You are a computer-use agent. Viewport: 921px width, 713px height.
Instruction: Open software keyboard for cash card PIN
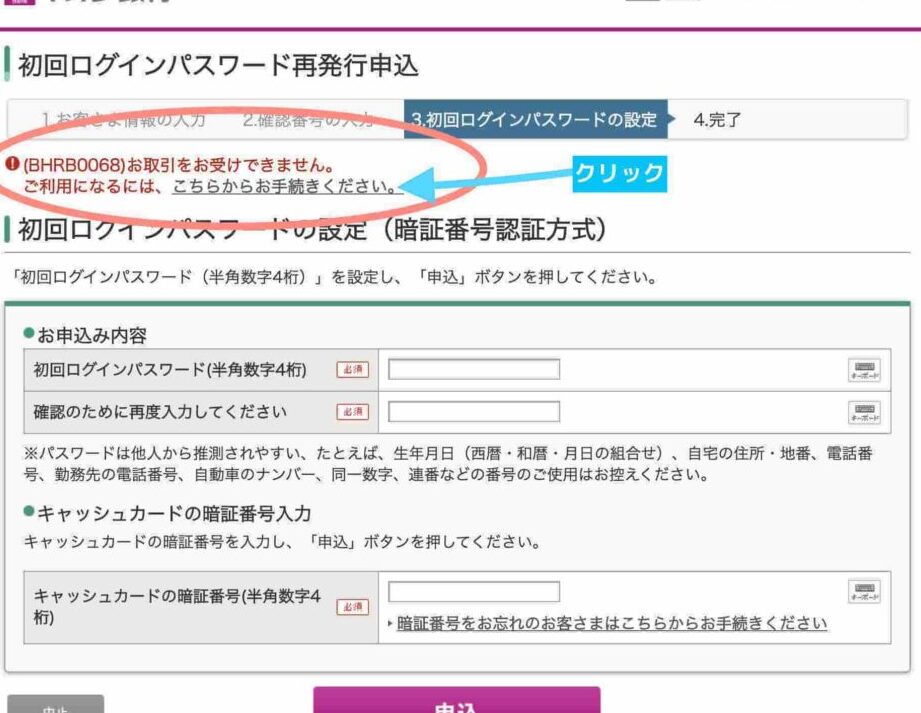(864, 591)
